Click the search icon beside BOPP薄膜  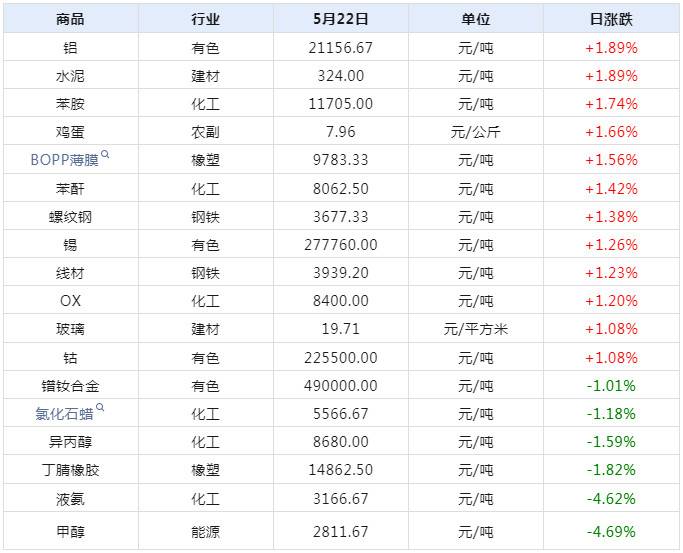(105, 155)
